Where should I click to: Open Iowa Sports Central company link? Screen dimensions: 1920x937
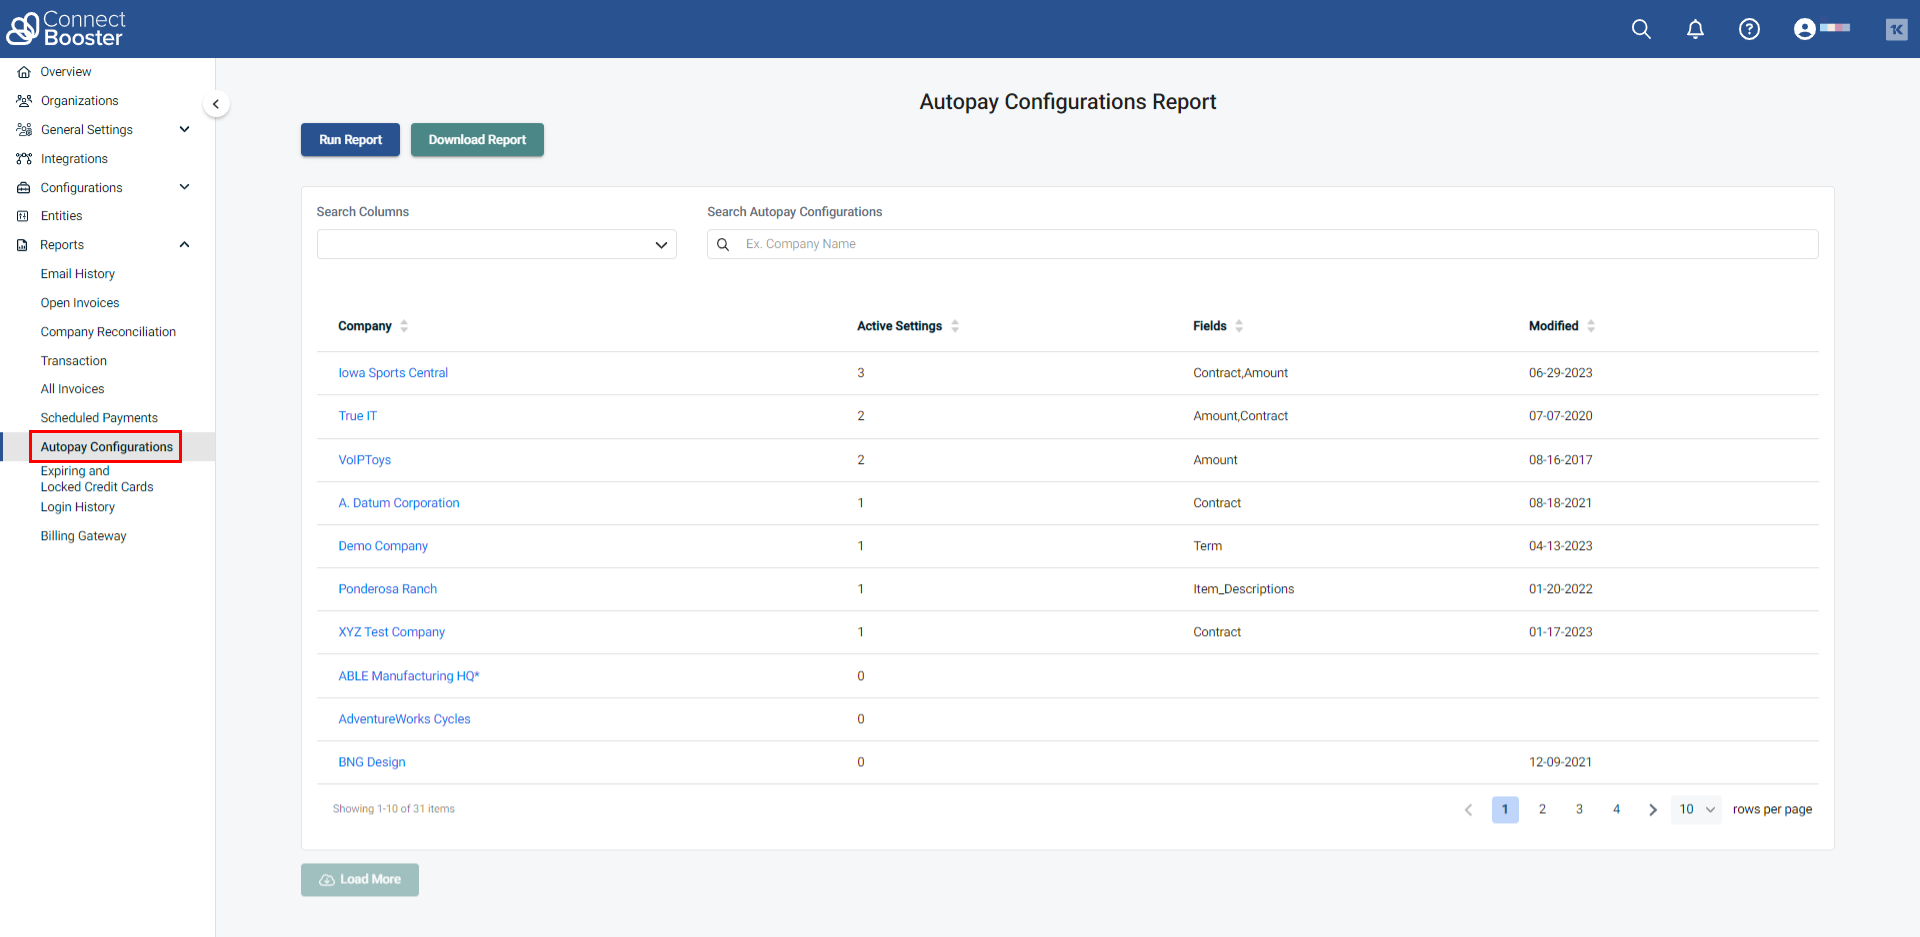click(x=393, y=373)
